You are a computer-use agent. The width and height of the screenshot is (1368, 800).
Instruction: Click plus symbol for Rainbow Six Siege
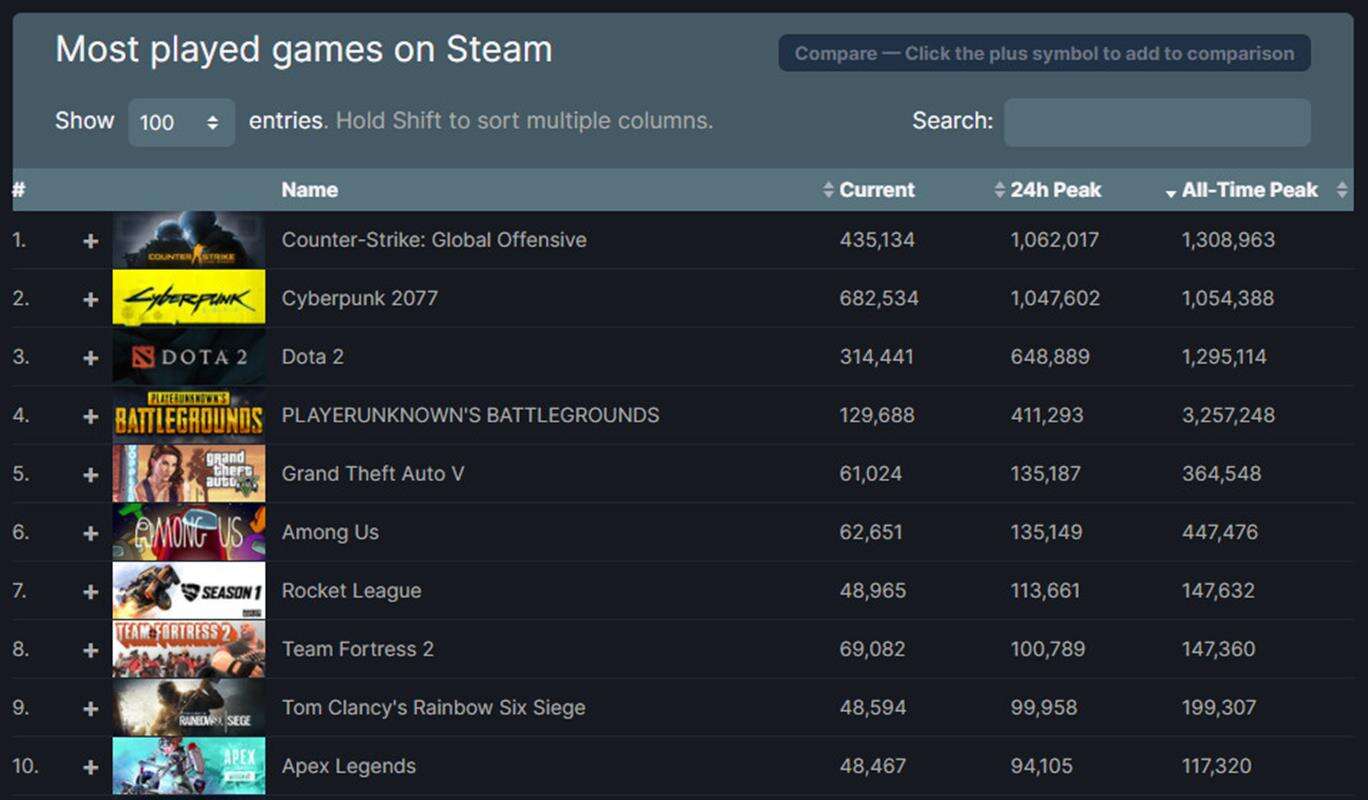click(x=90, y=709)
